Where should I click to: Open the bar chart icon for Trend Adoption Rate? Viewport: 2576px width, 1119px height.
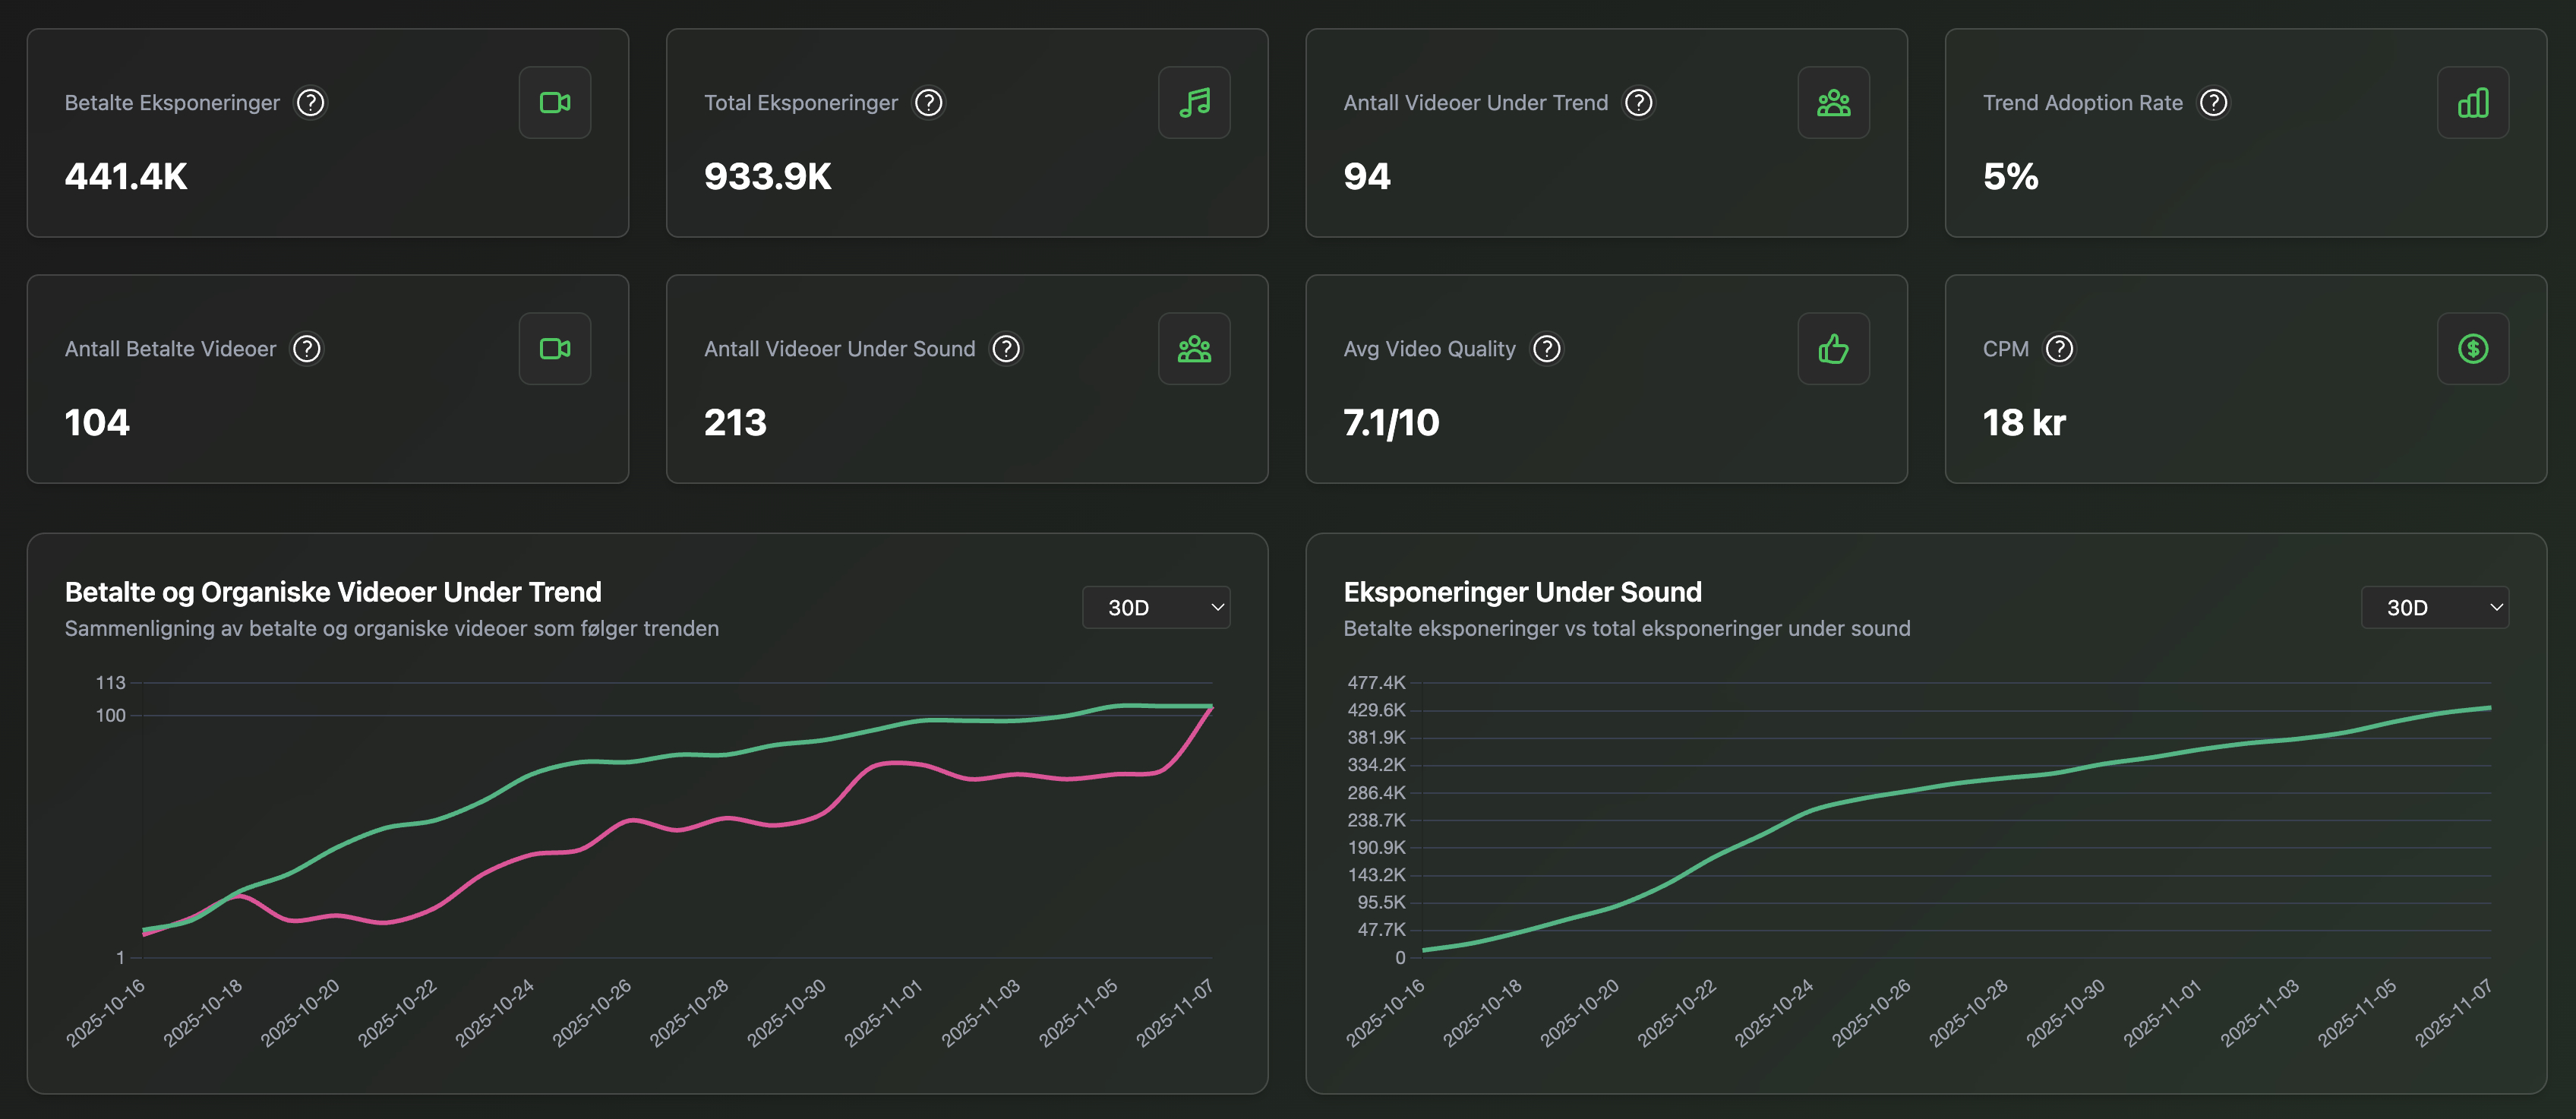point(2473,102)
